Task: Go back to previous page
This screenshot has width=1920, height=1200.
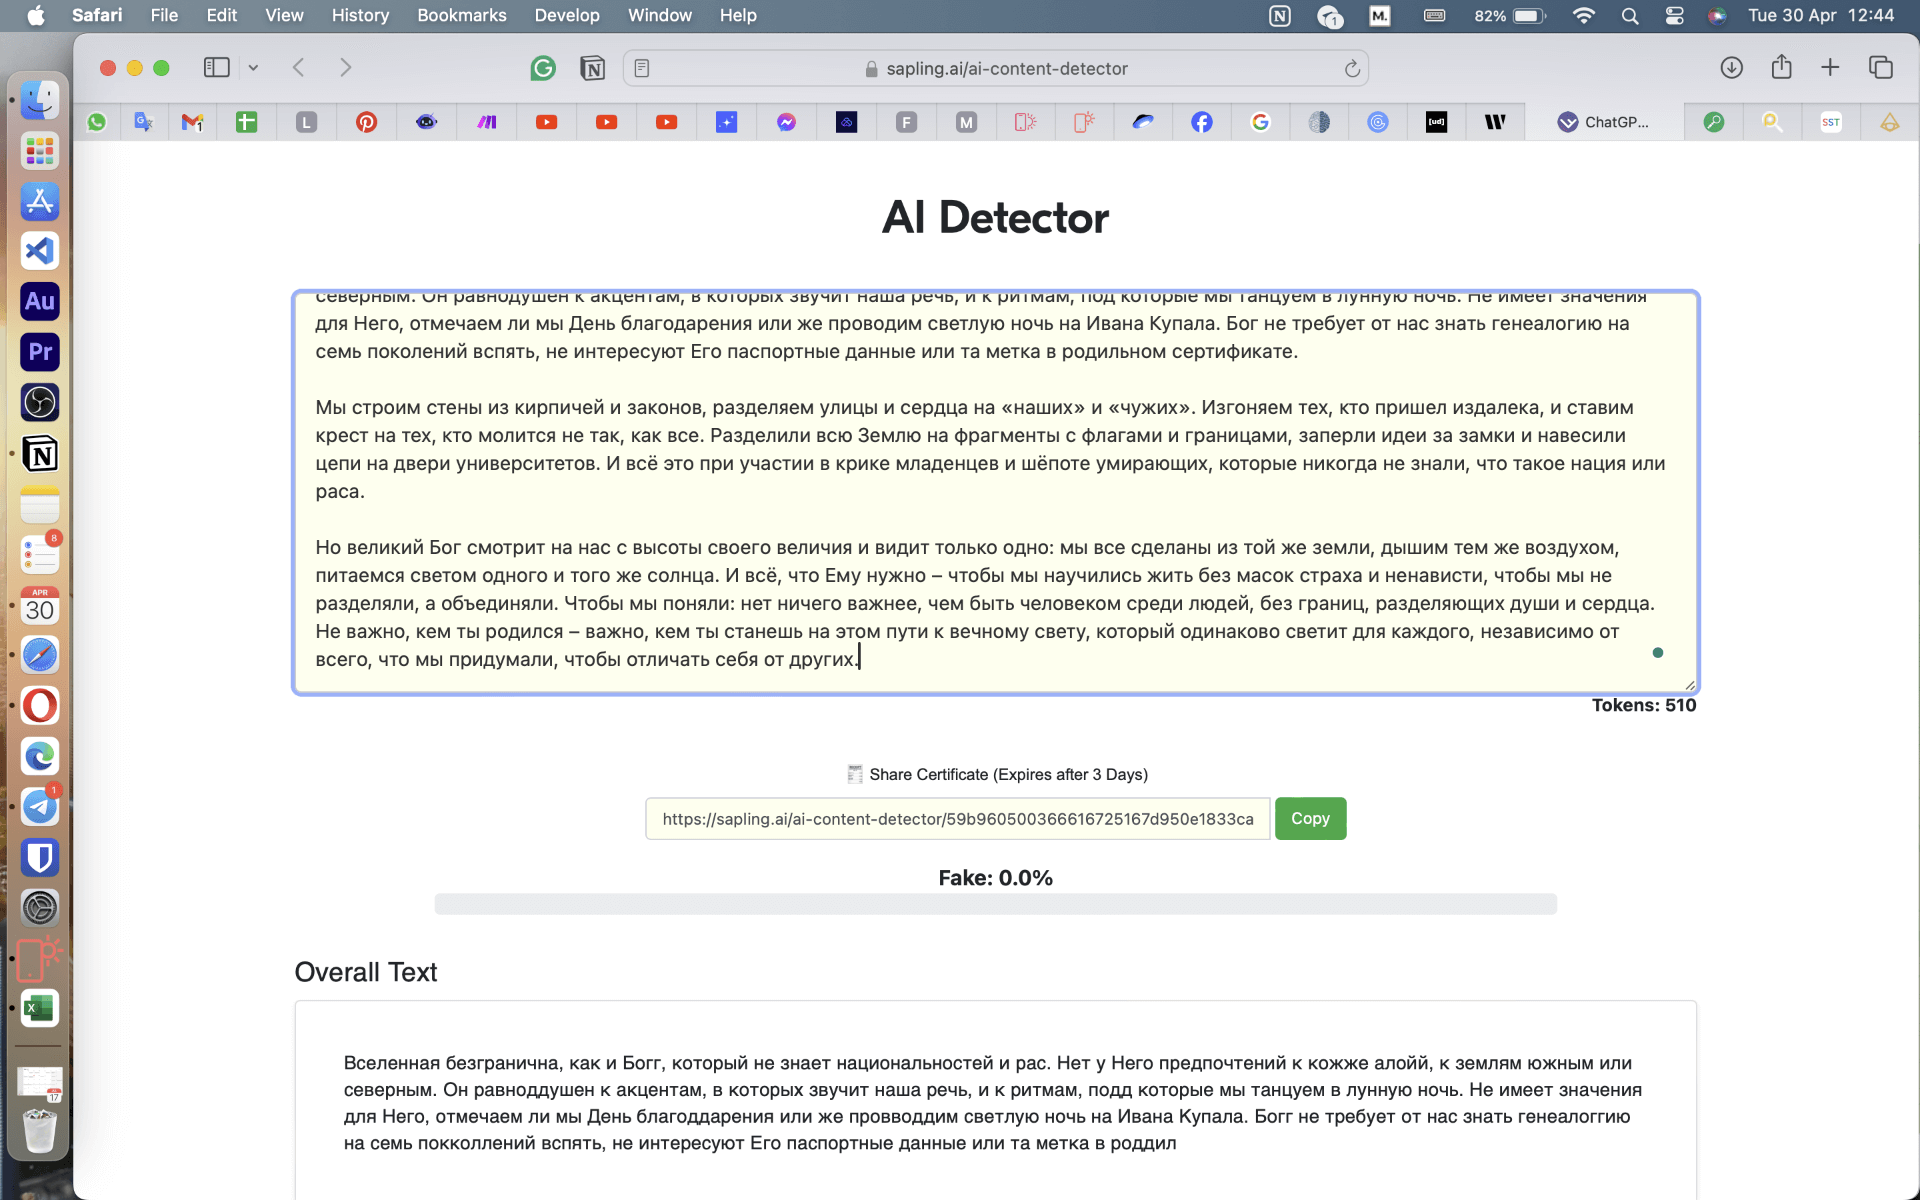Action: point(298,67)
